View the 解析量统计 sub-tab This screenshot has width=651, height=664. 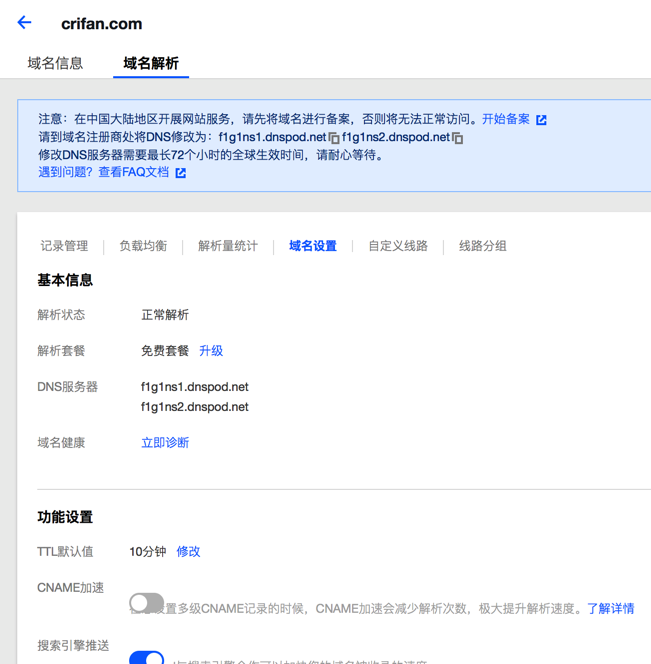pos(228,246)
